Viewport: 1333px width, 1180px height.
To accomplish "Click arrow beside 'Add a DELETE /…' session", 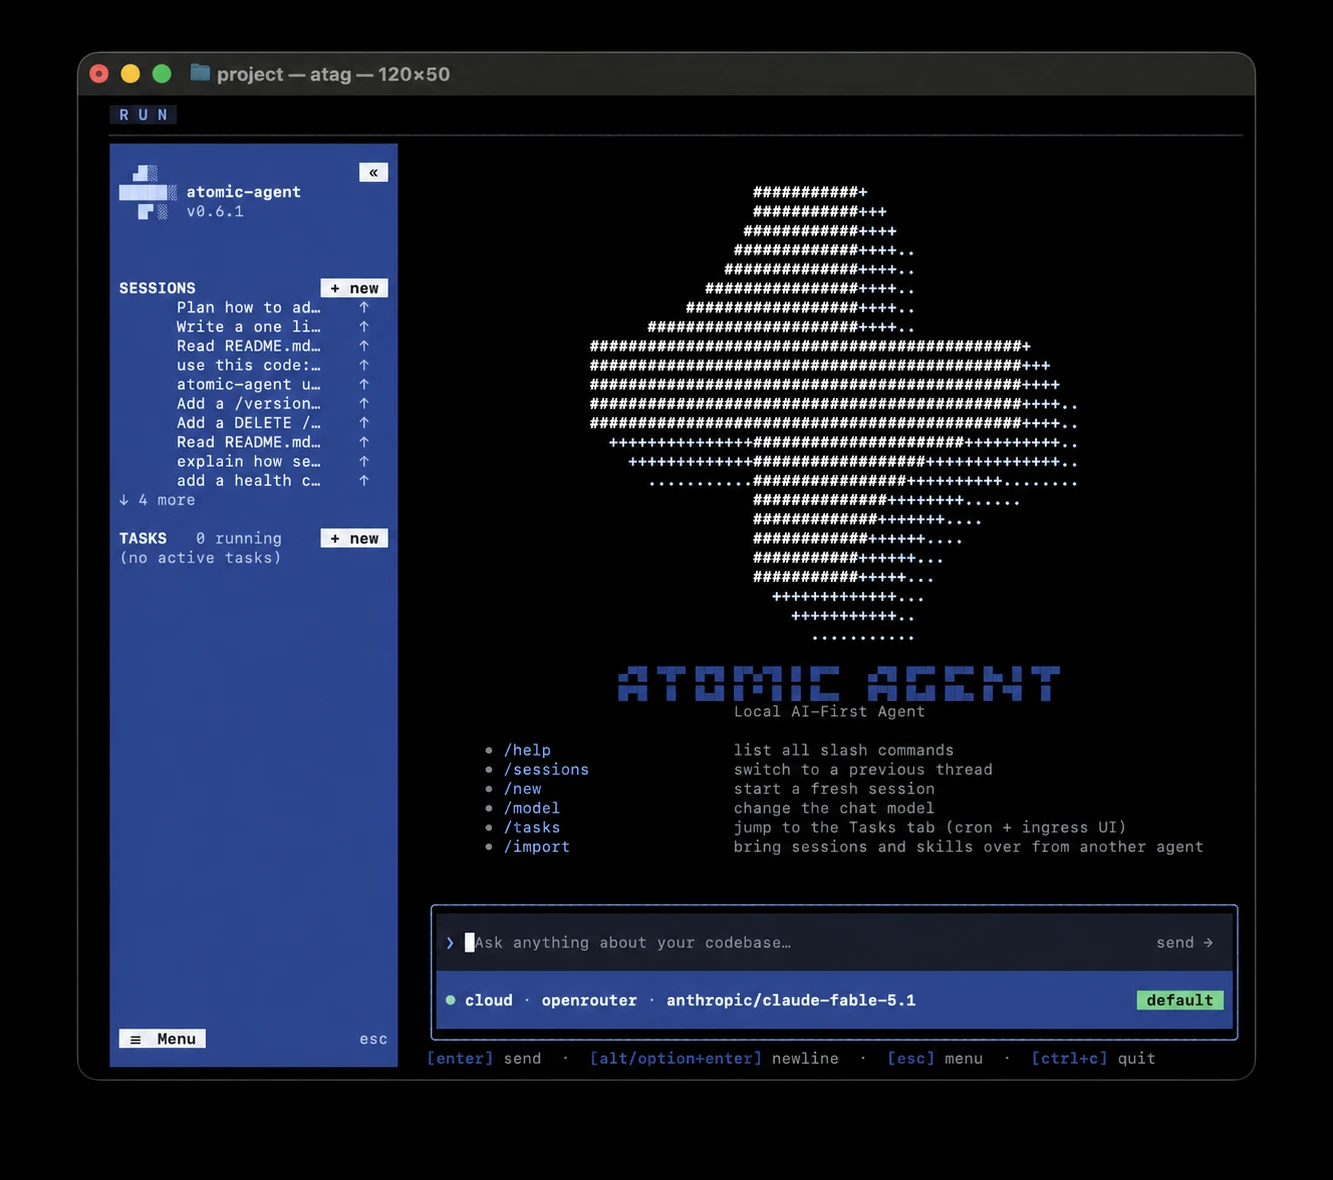I will point(364,423).
